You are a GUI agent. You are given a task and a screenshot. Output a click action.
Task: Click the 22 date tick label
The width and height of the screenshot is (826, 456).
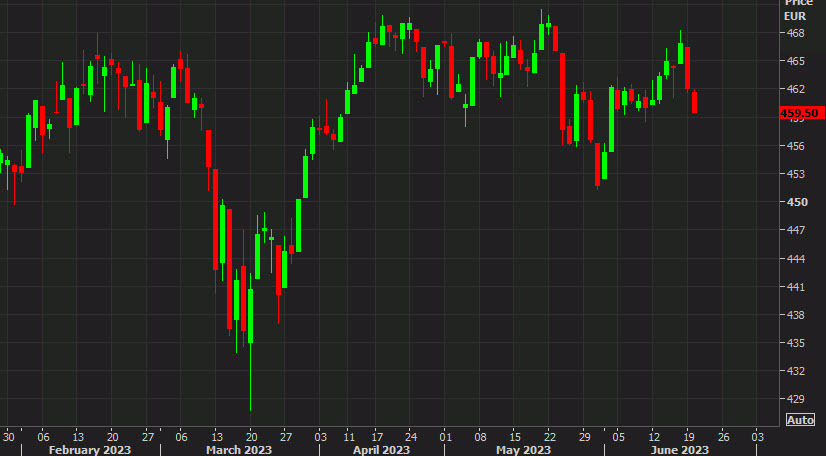pos(550,437)
